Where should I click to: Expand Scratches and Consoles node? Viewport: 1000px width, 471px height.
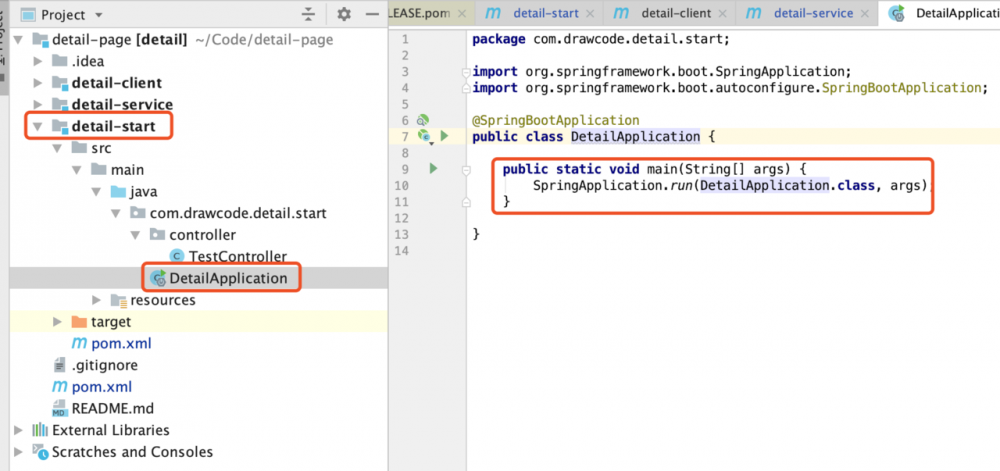(18, 452)
